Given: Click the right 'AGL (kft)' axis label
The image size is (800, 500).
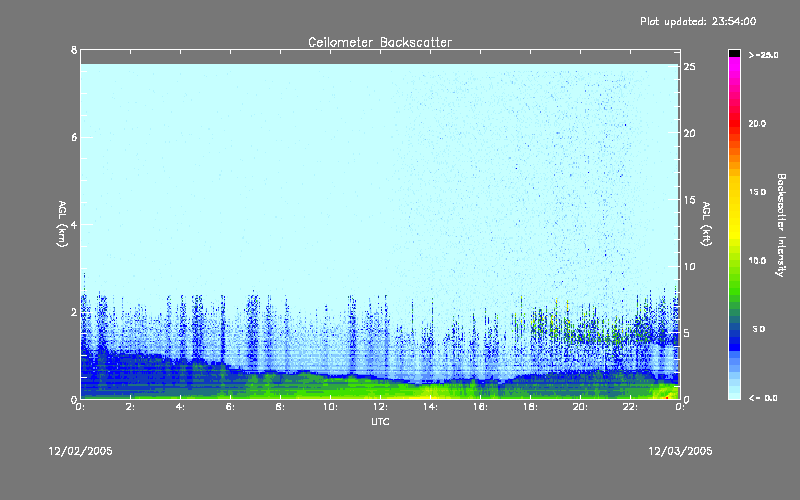Looking at the screenshot, I should (x=706, y=224).
